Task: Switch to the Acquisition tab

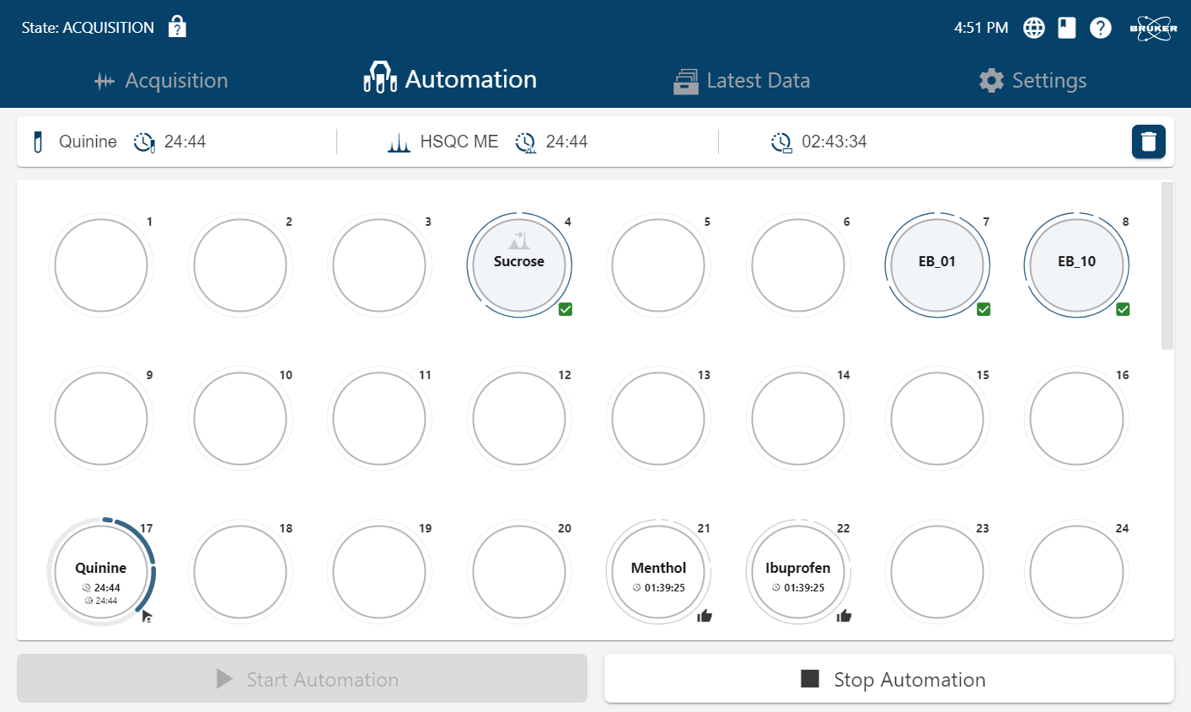Action: 161,81
